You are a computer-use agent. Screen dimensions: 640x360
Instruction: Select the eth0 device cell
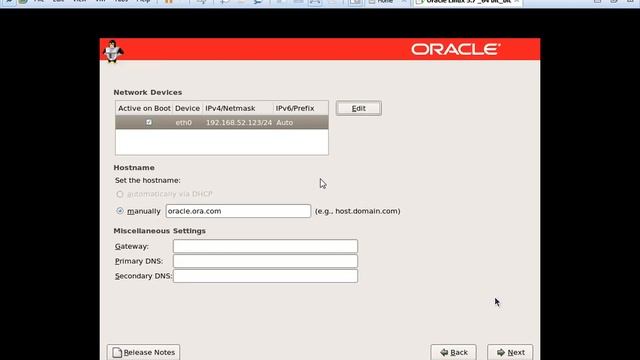tap(184, 122)
